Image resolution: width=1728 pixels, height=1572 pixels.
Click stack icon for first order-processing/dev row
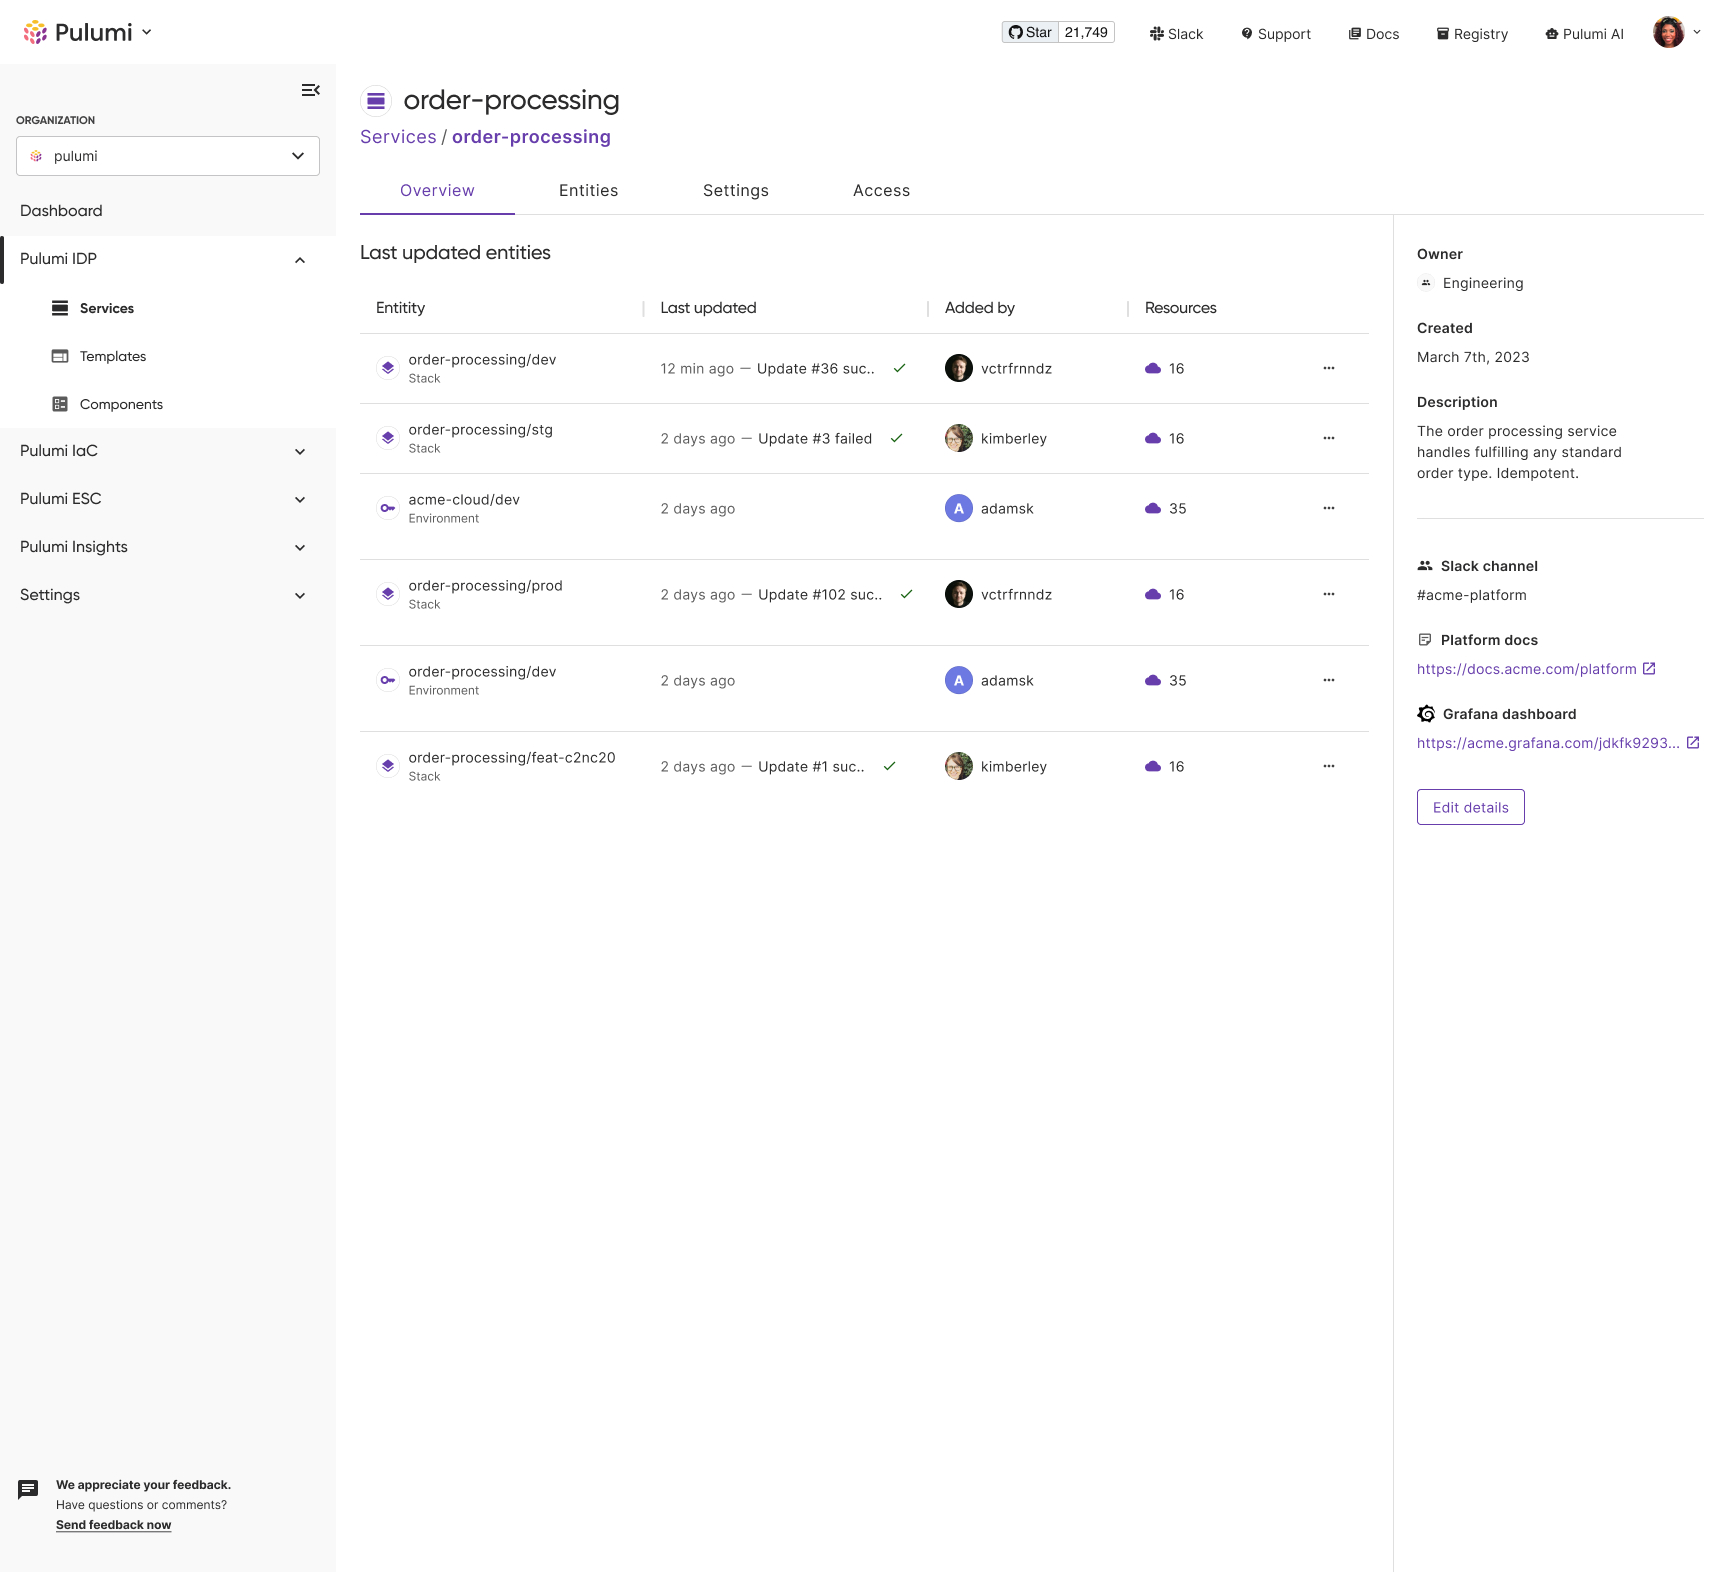click(x=388, y=368)
